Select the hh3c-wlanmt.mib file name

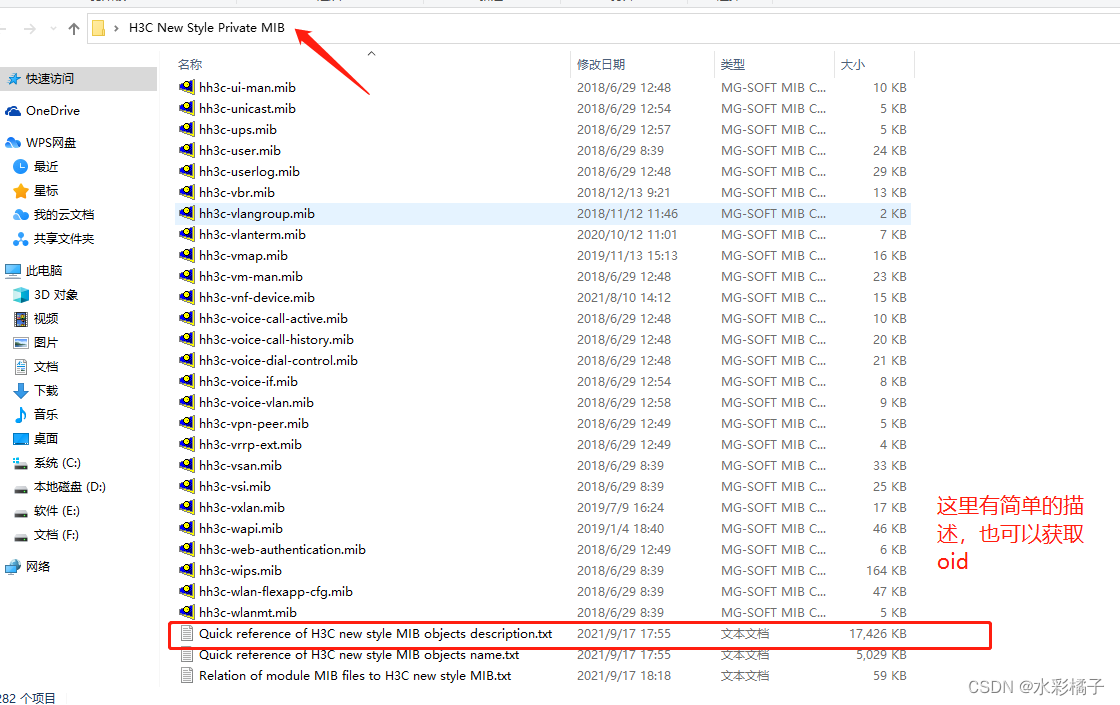[248, 612]
